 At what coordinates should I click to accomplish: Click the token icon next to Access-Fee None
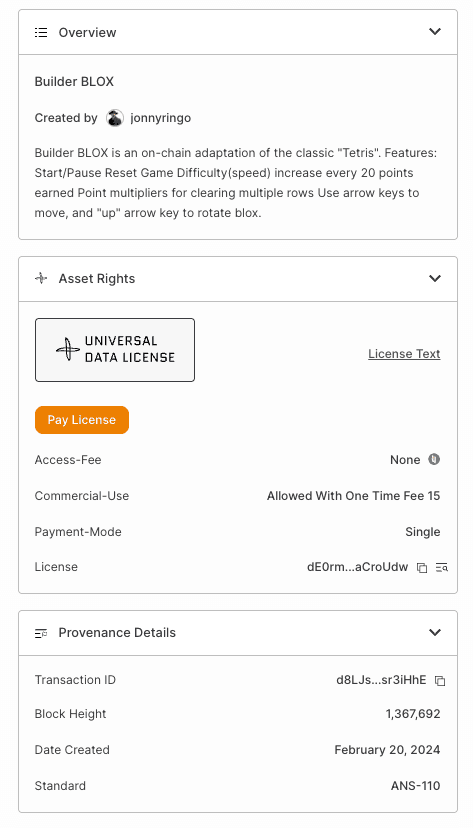click(434, 459)
